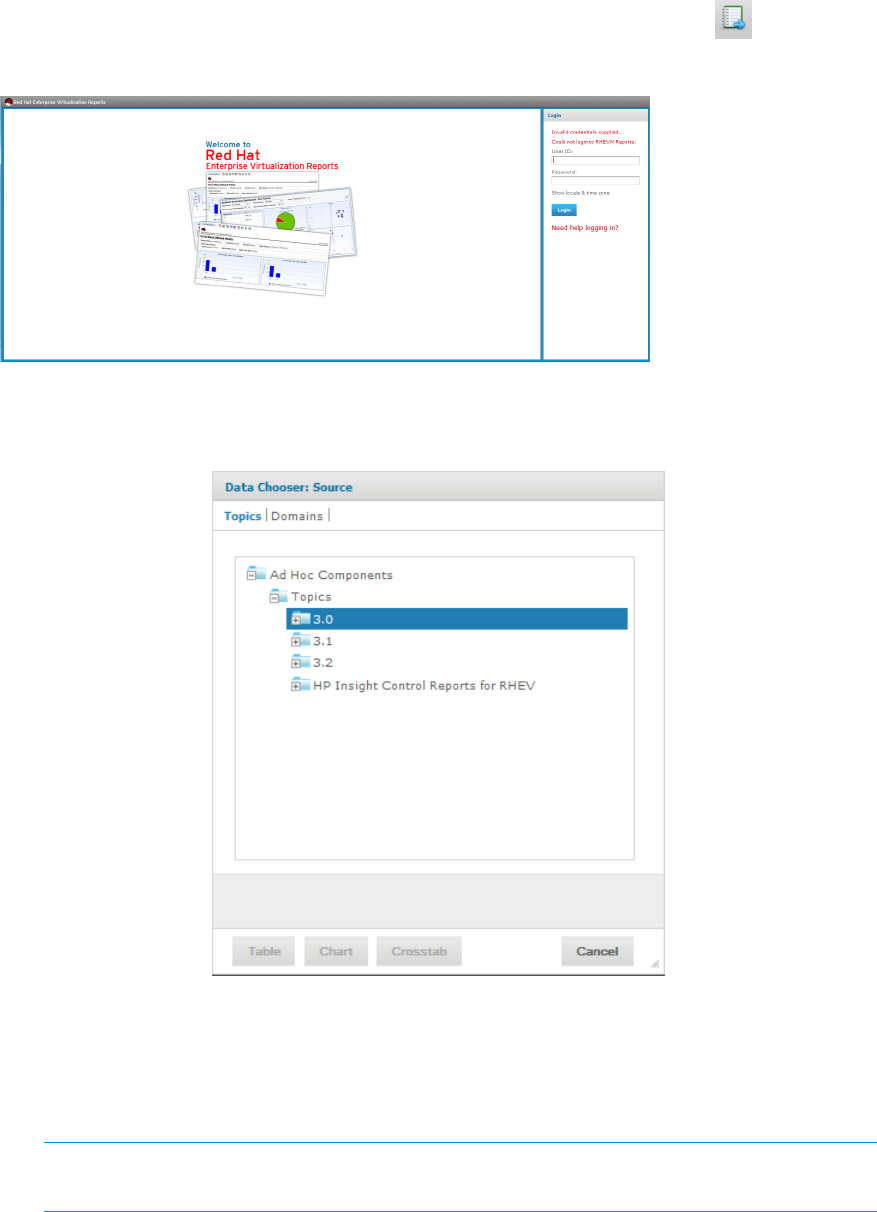Collapse the Ad Hoc Components folder
877x1212 pixels.
(252, 575)
